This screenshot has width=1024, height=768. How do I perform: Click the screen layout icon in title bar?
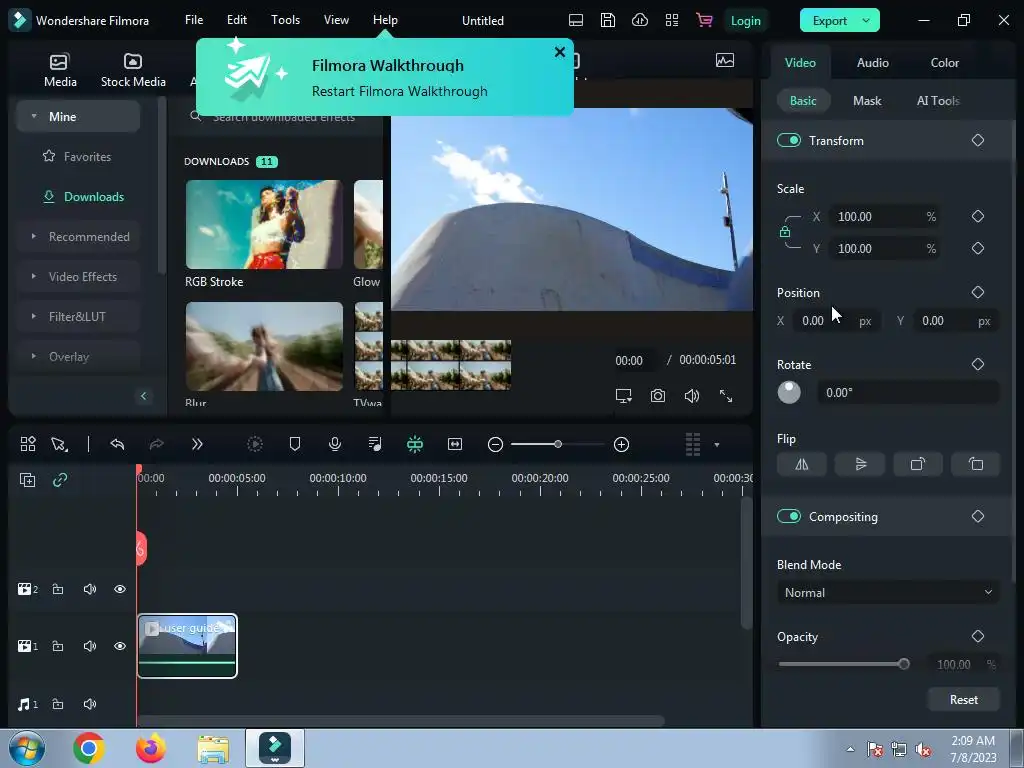tap(575, 20)
